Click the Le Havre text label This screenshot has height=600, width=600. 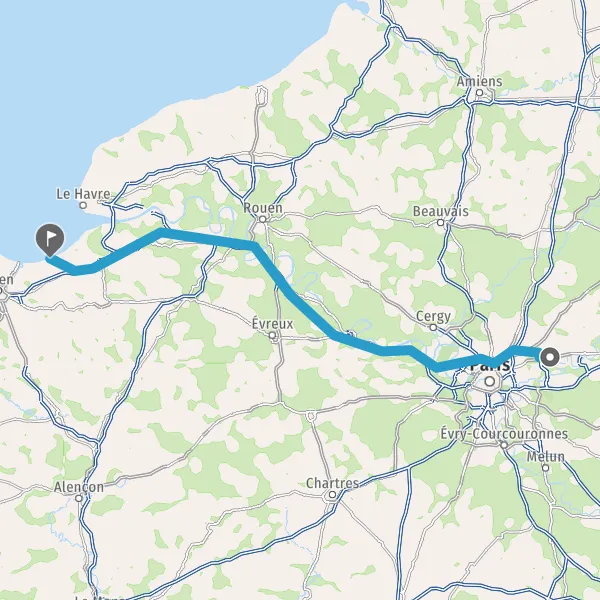point(83,194)
